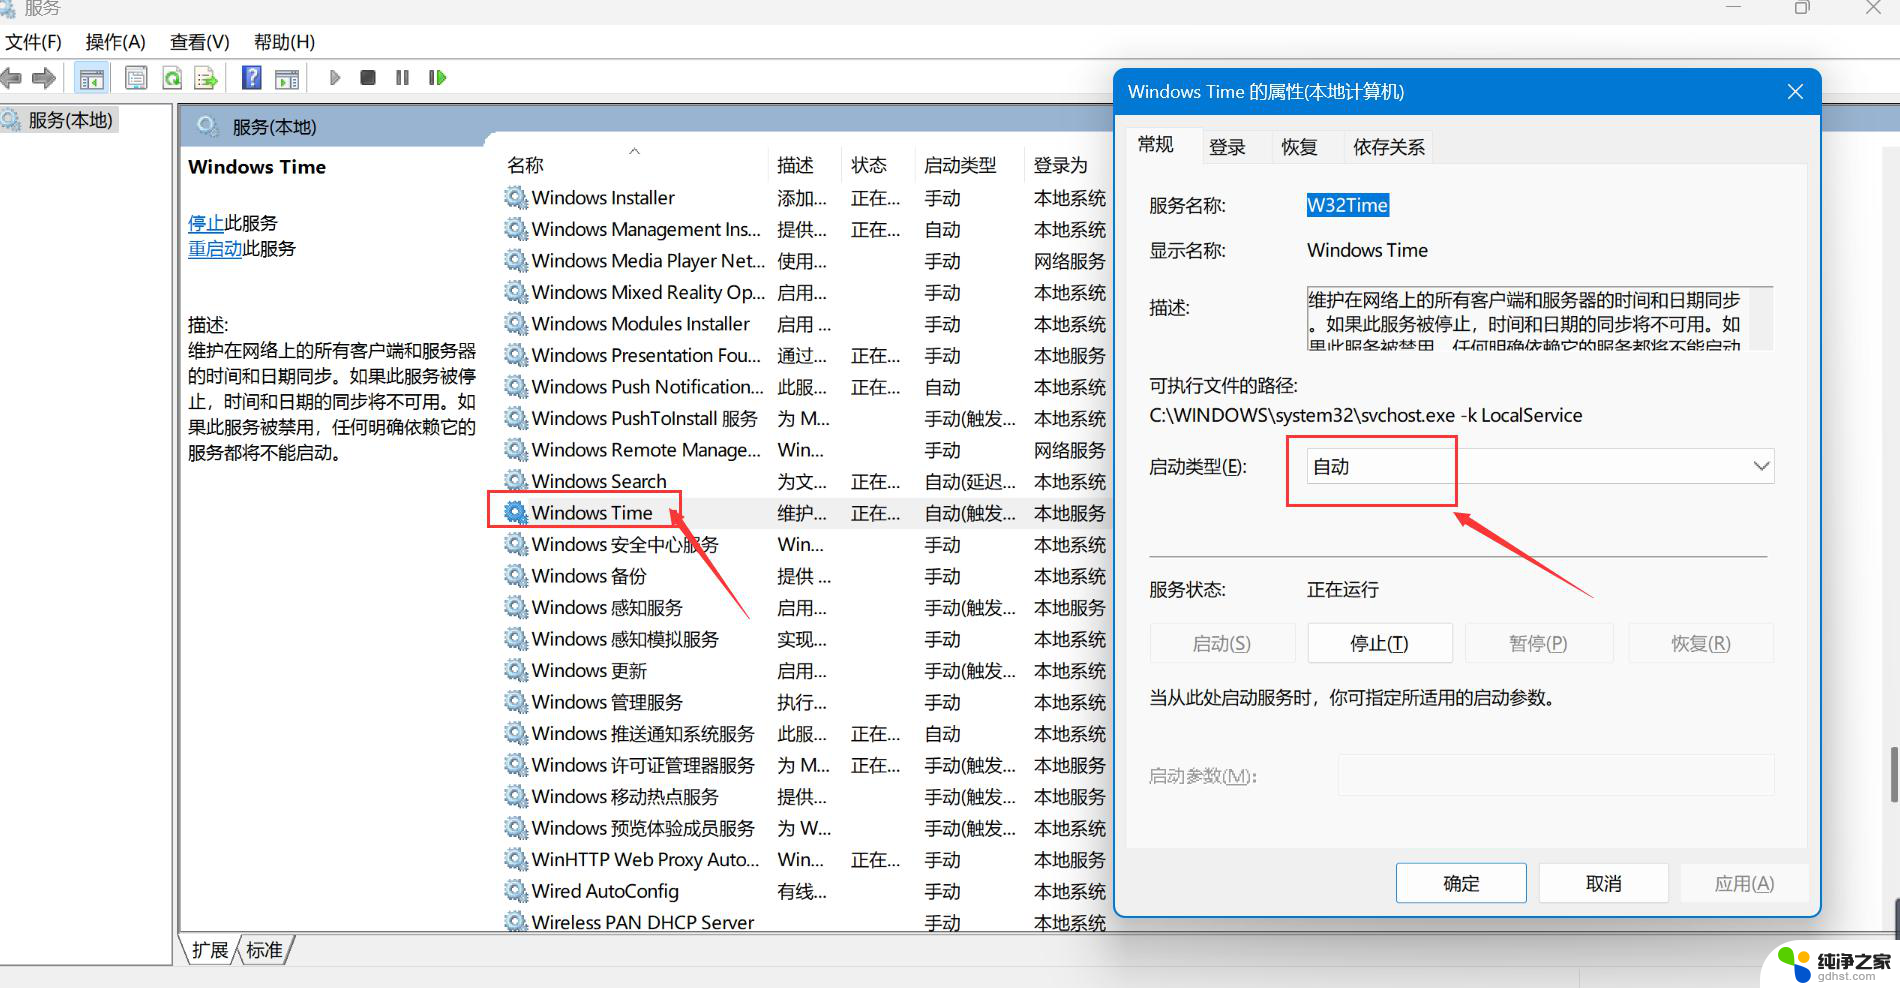This screenshot has width=1900, height=988.
Task: Switch to the 标准 view tab
Action: [x=264, y=950]
